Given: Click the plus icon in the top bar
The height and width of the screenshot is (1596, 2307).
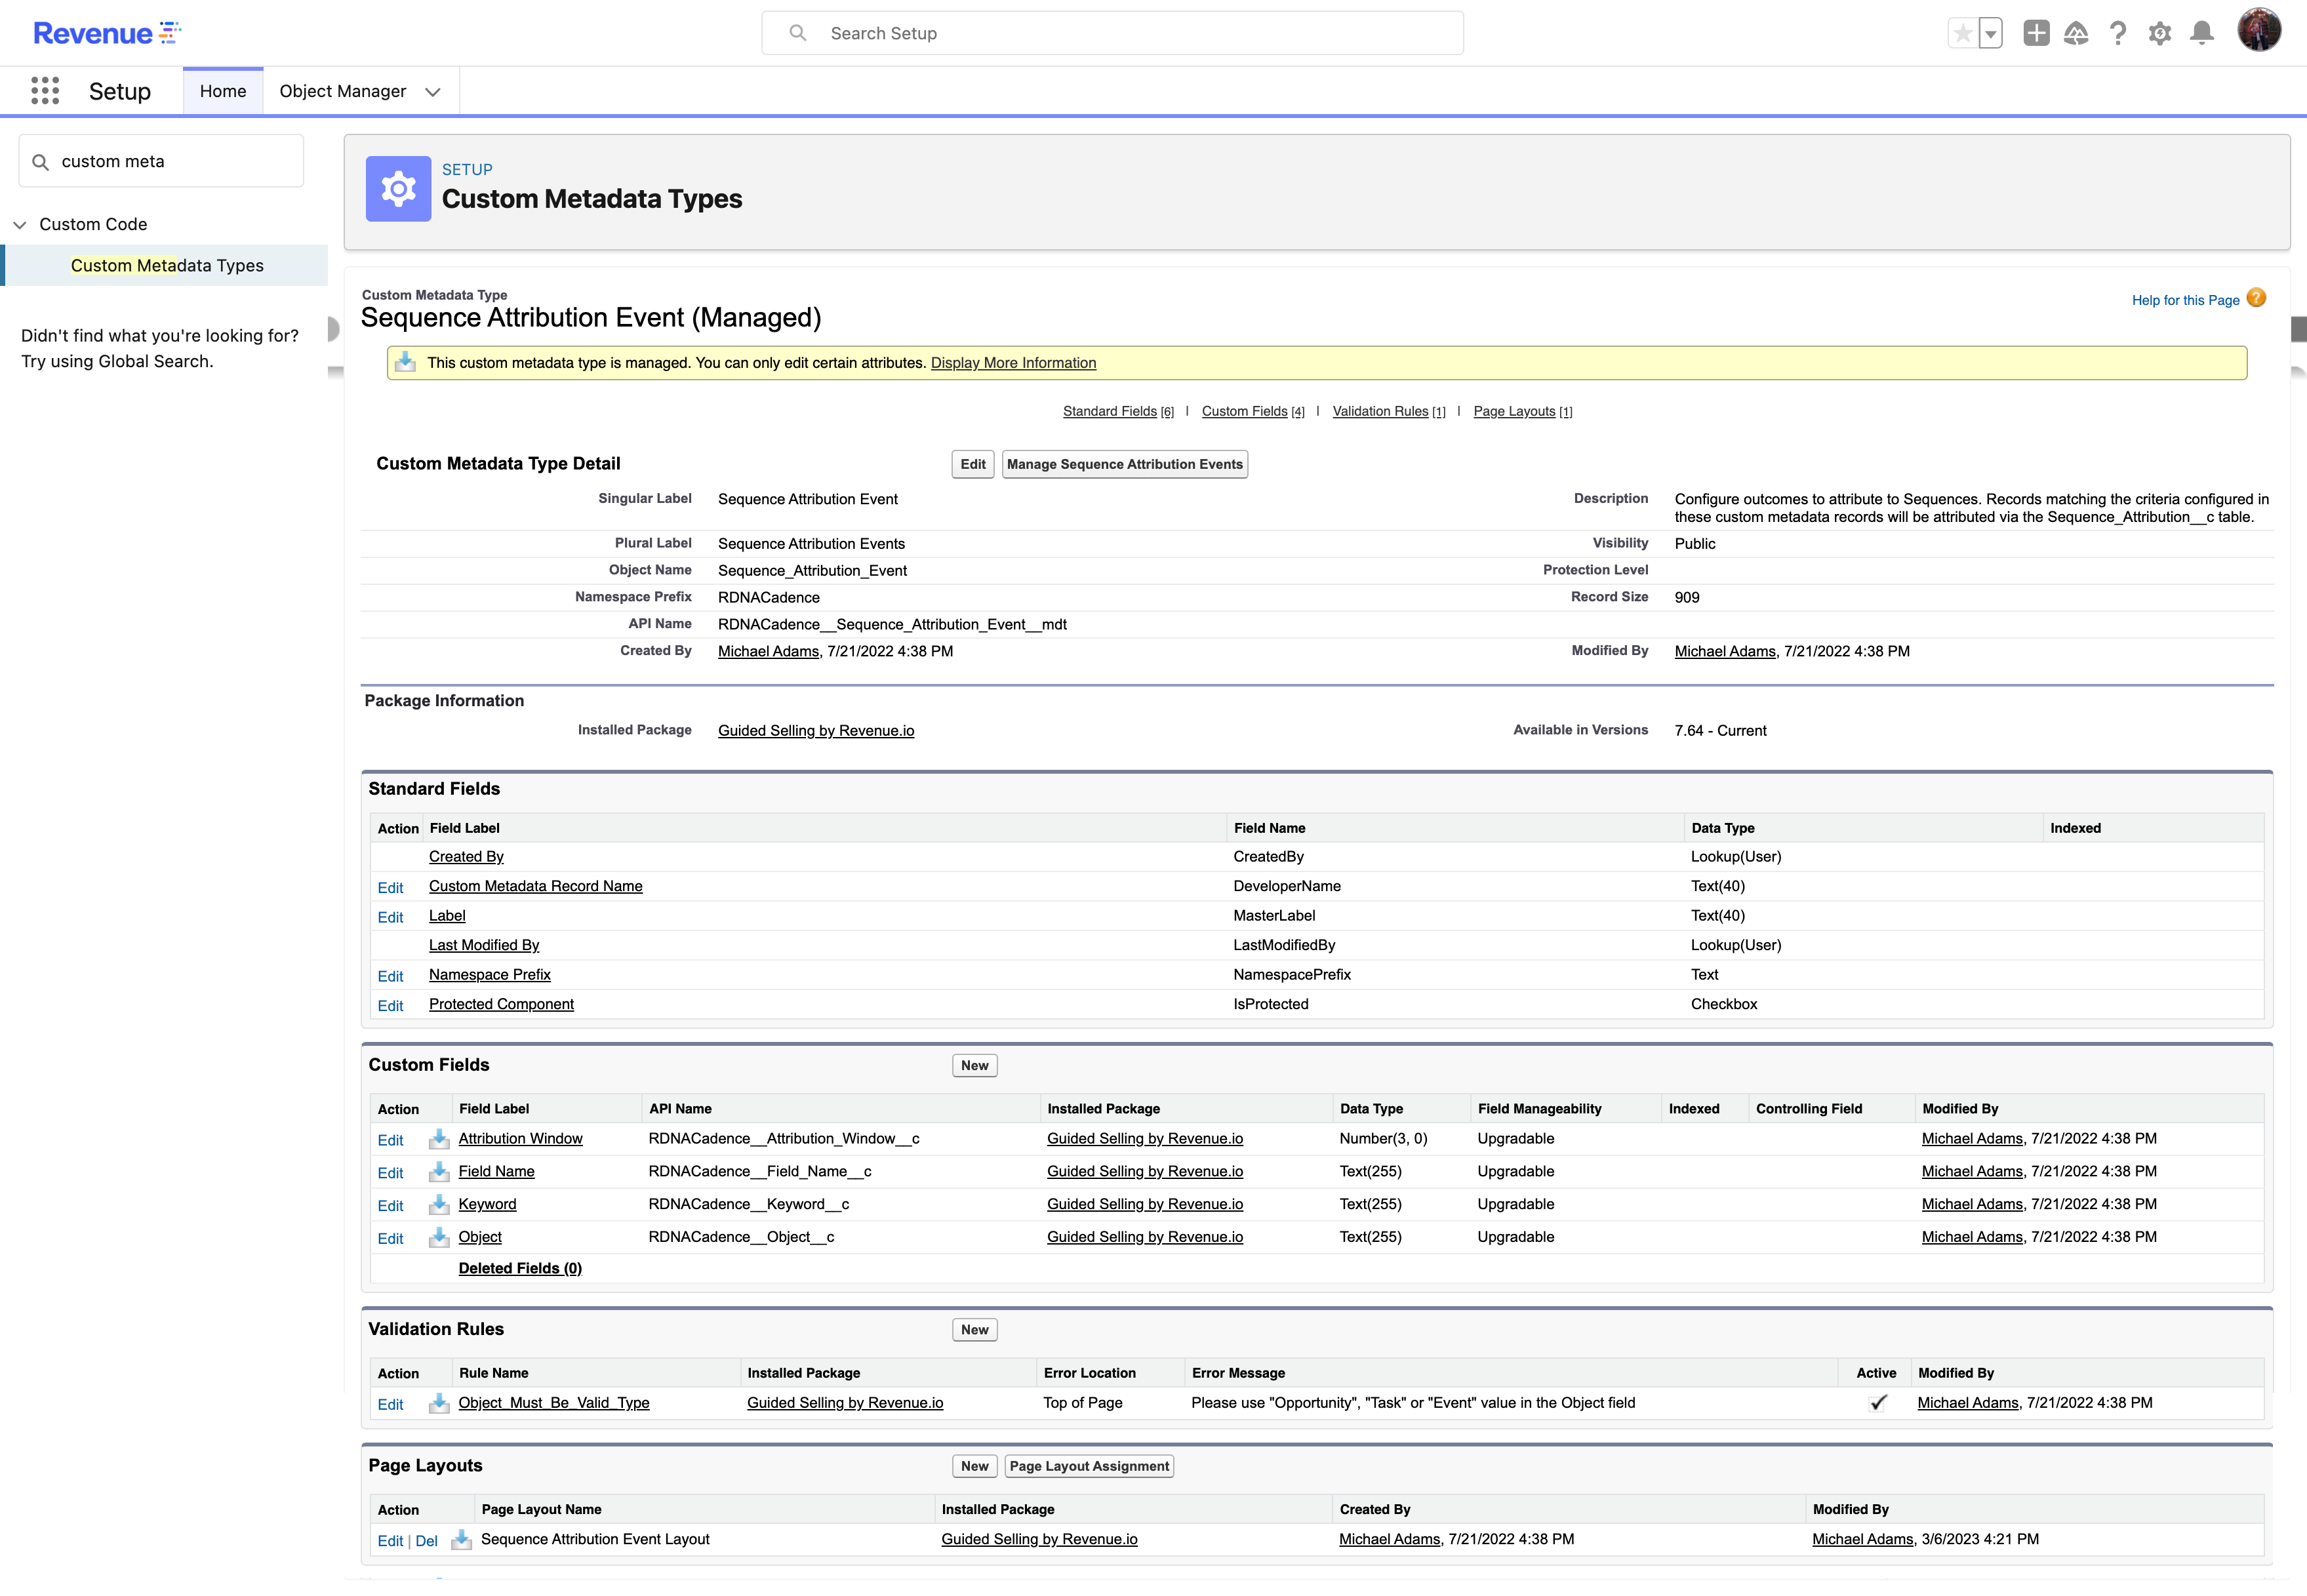Looking at the screenshot, I should (x=2036, y=33).
